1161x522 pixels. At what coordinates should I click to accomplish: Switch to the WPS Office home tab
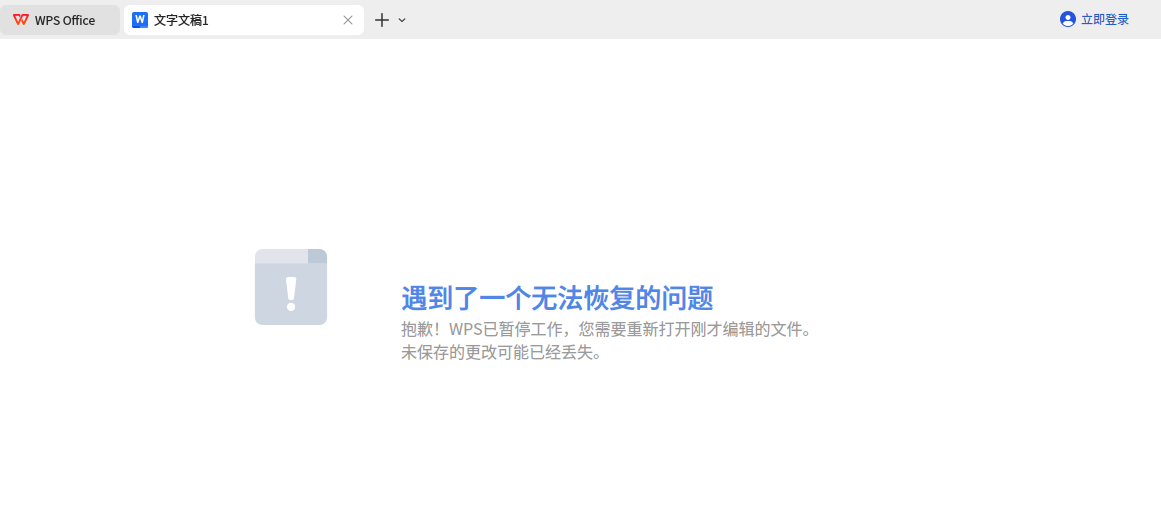tap(60, 20)
